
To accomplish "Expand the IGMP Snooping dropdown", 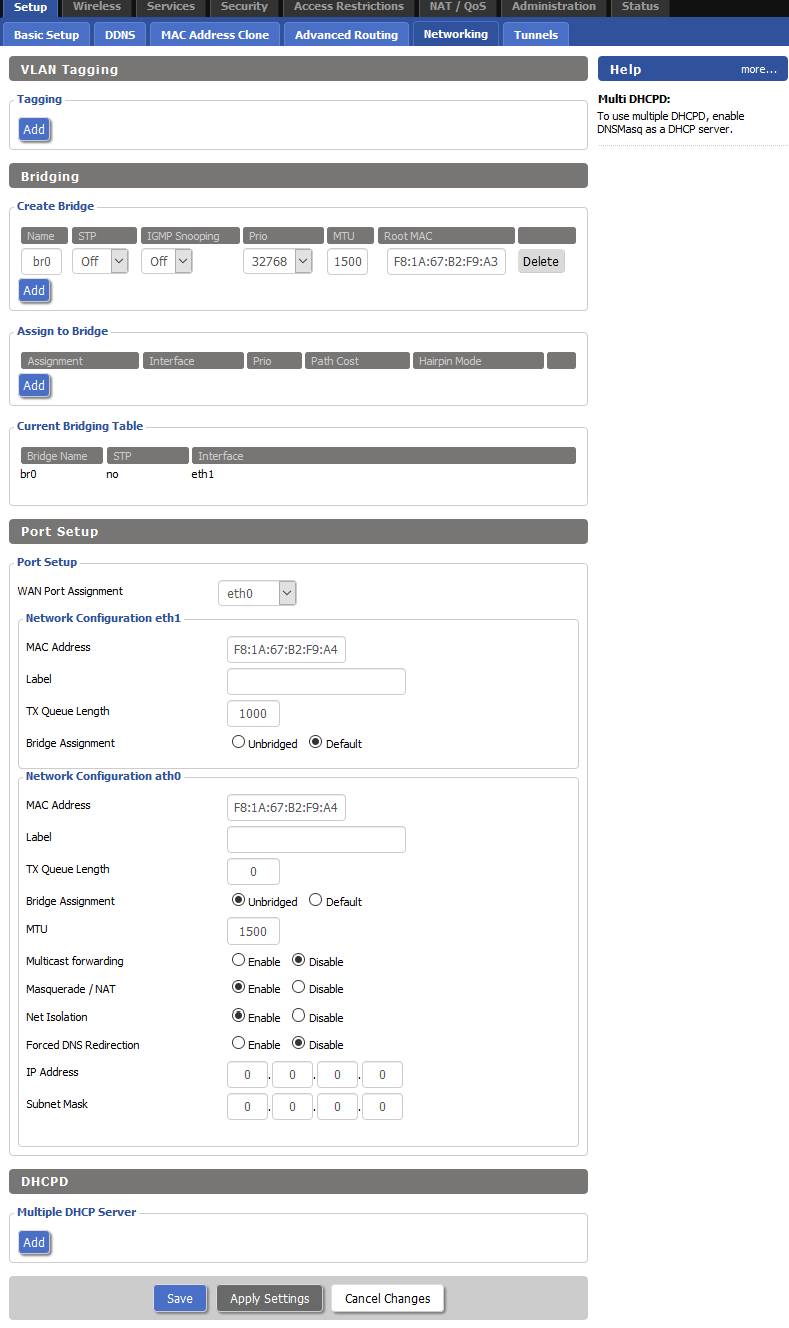I will pos(166,261).
